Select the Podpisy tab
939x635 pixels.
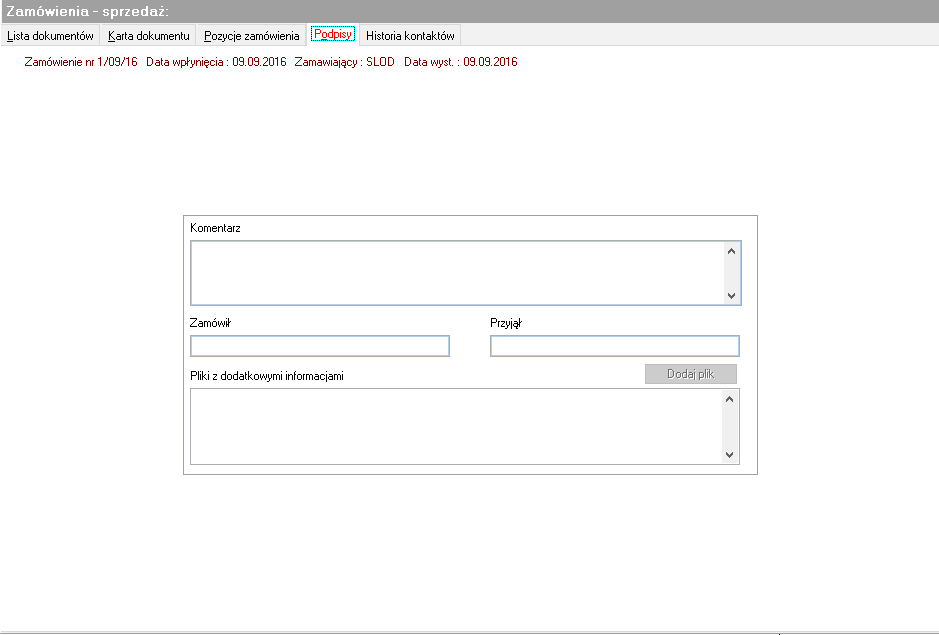tap(333, 34)
